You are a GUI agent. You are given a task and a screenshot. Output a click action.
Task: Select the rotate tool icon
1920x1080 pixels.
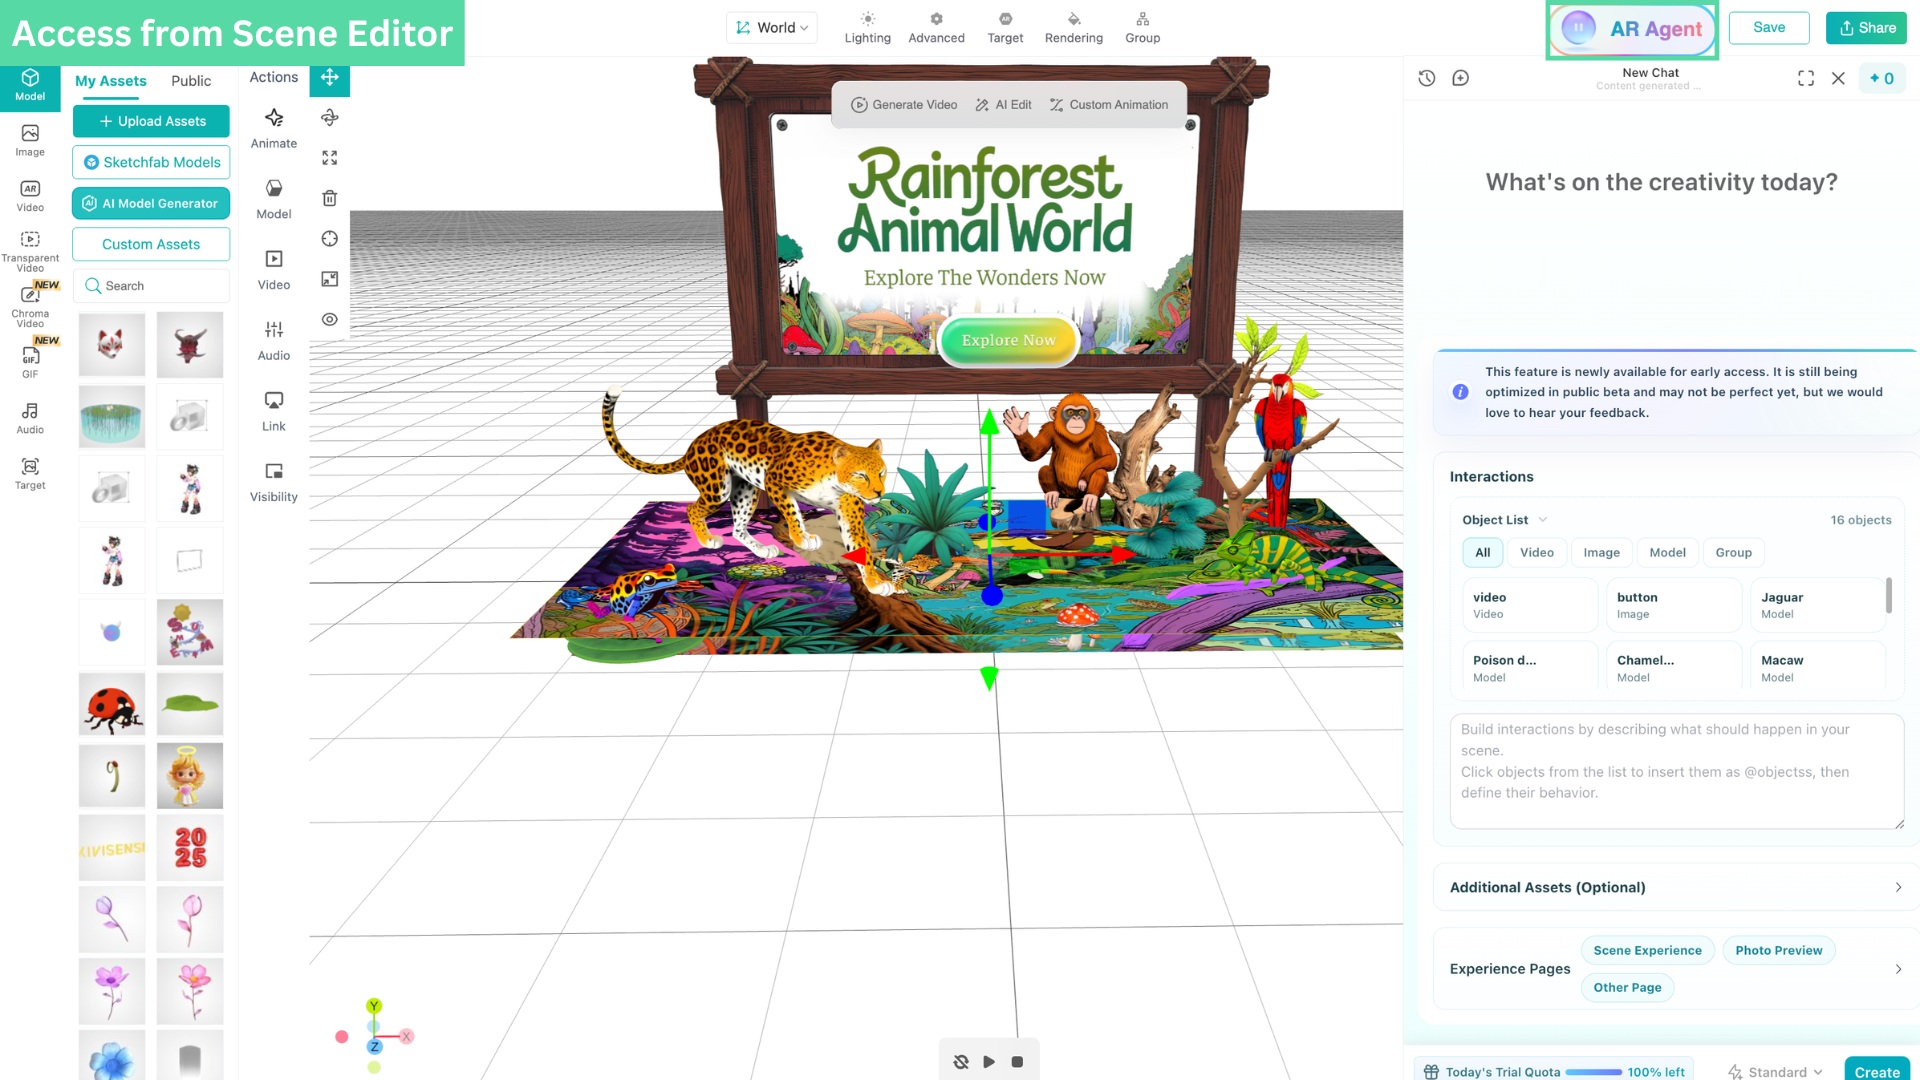click(330, 118)
